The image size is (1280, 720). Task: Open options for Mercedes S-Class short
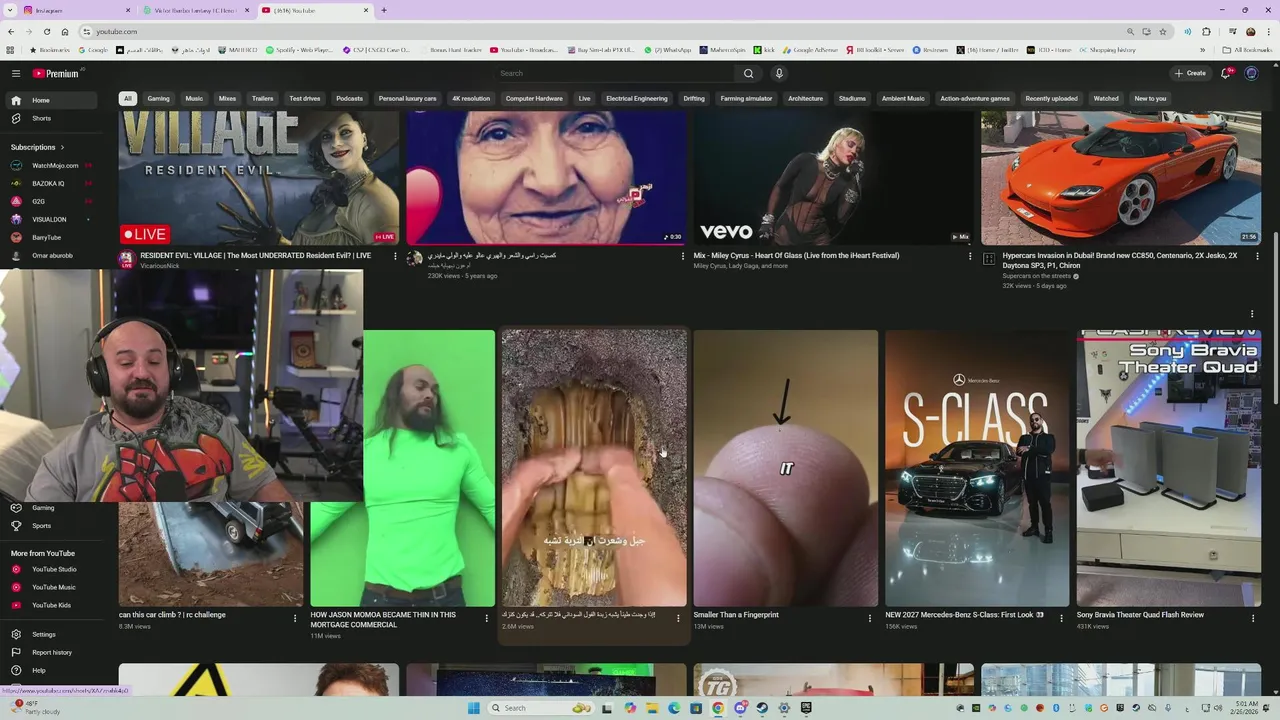1061,618
